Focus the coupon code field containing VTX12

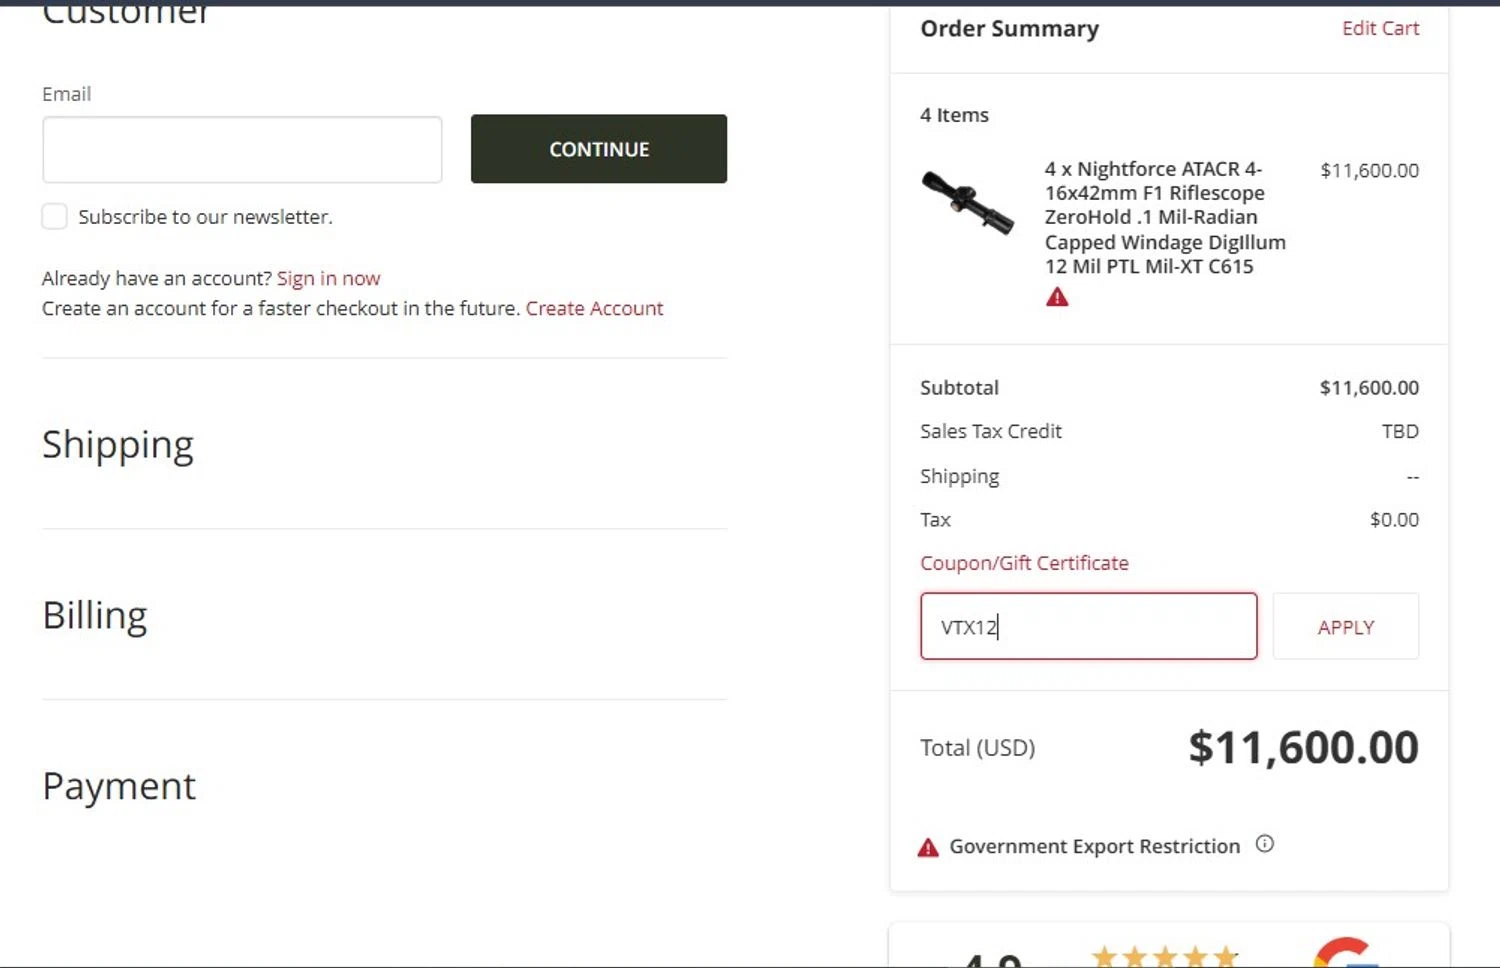(1088, 627)
